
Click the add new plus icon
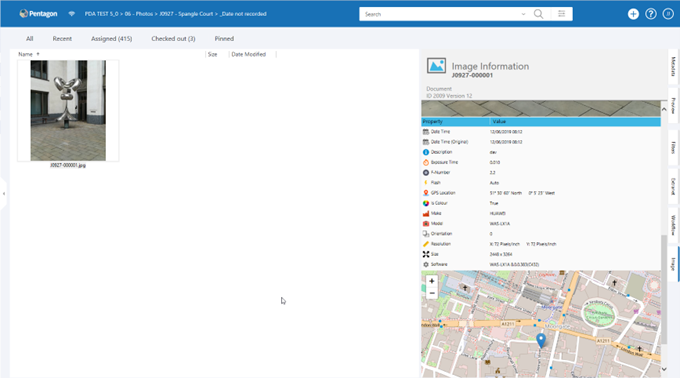633,14
